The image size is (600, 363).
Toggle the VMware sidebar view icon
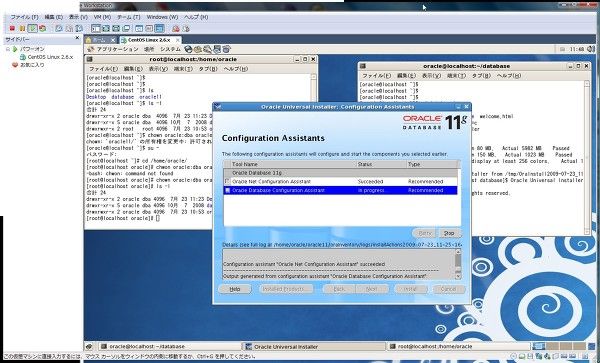tap(96, 28)
